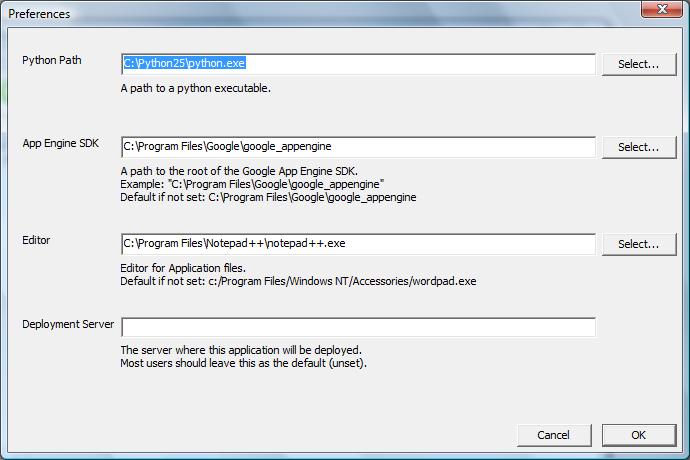The height and width of the screenshot is (460, 690).
Task: Focus the App Engine SDK path field
Action: pyautogui.click(x=358, y=147)
